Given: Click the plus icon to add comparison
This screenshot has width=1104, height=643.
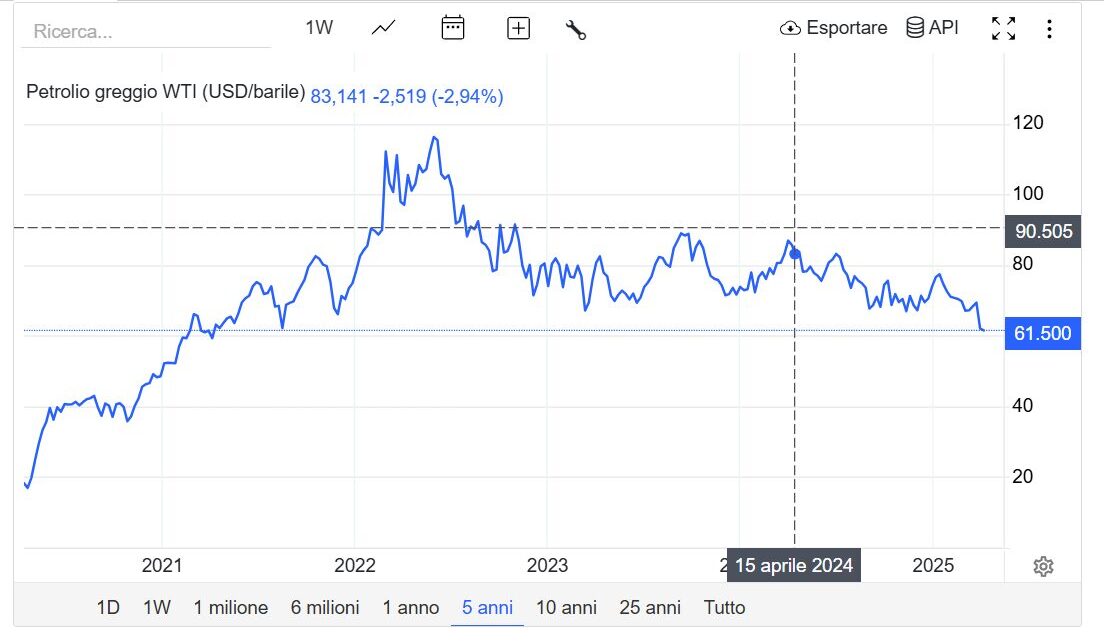Looking at the screenshot, I should tap(518, 28).
